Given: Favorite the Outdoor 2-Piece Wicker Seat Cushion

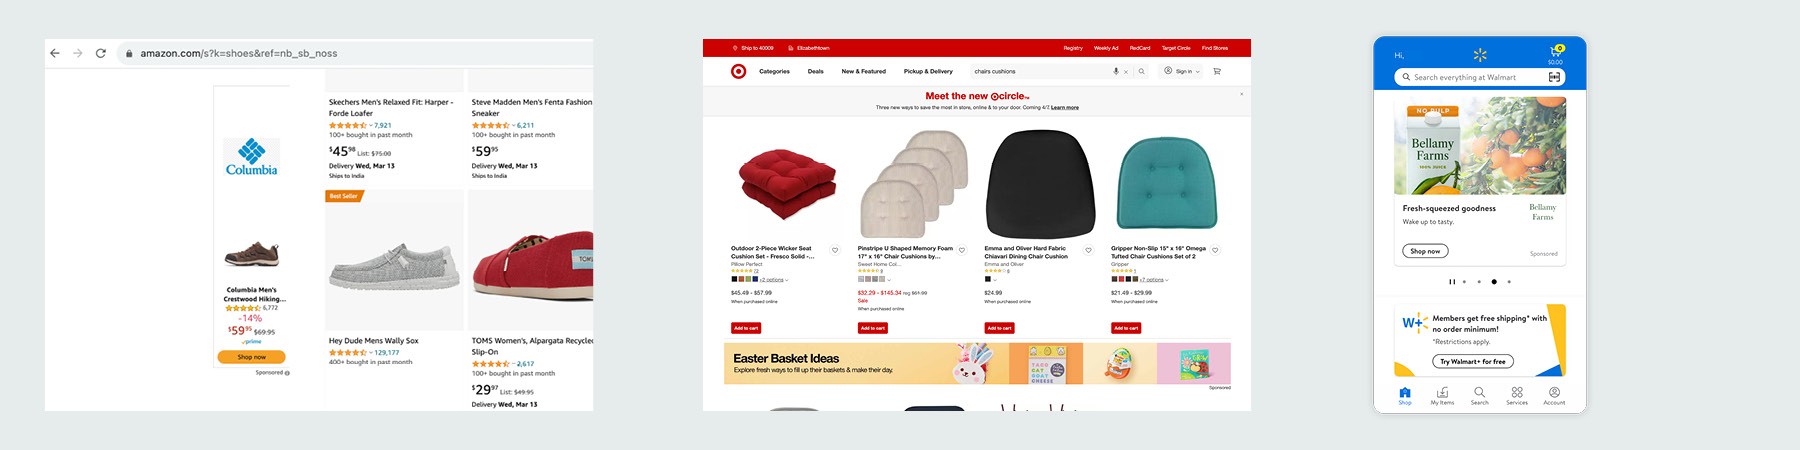Looking at the screenshot, I should (x=835, y=250).
